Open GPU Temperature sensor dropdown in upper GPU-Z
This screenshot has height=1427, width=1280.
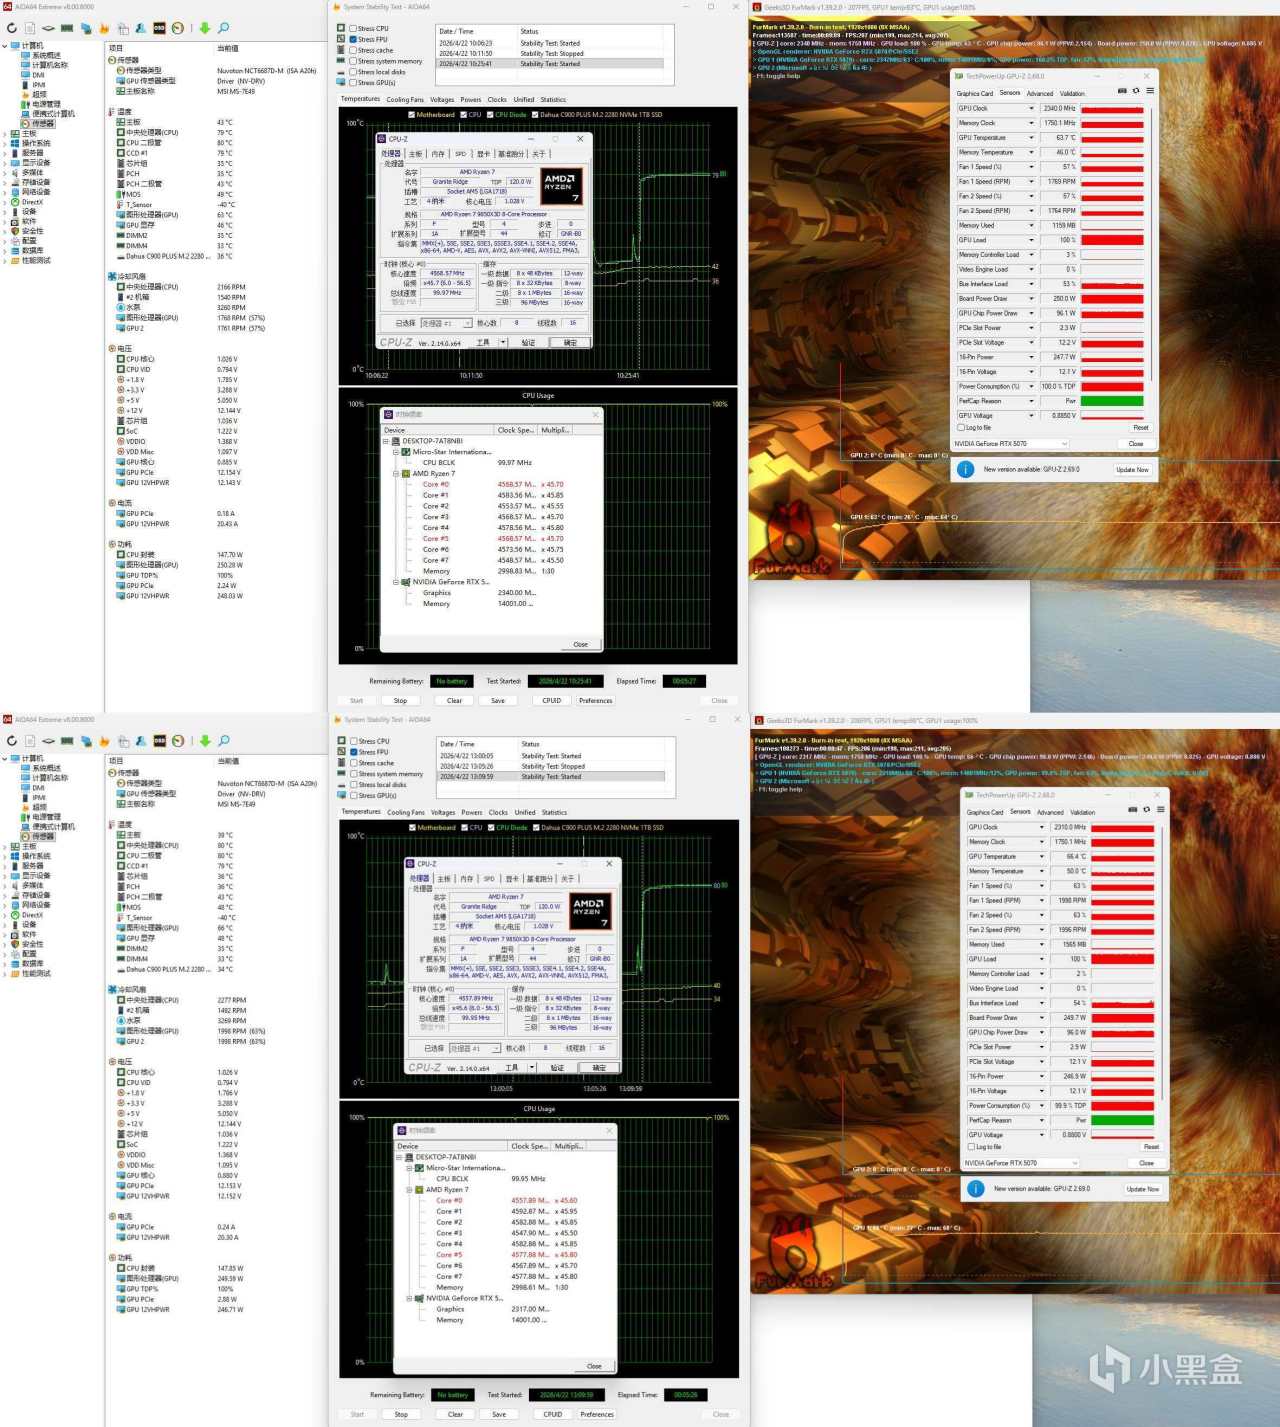(1032, 138)
